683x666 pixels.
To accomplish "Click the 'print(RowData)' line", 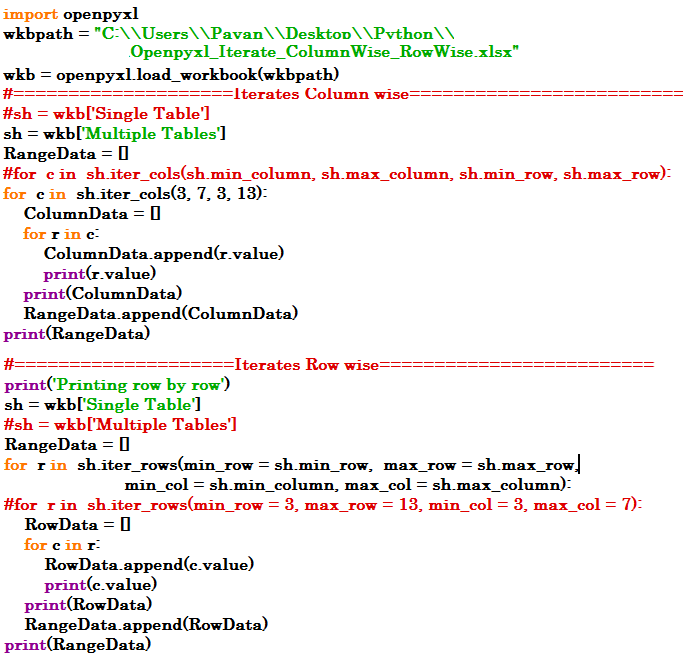I will pos(88,605).
